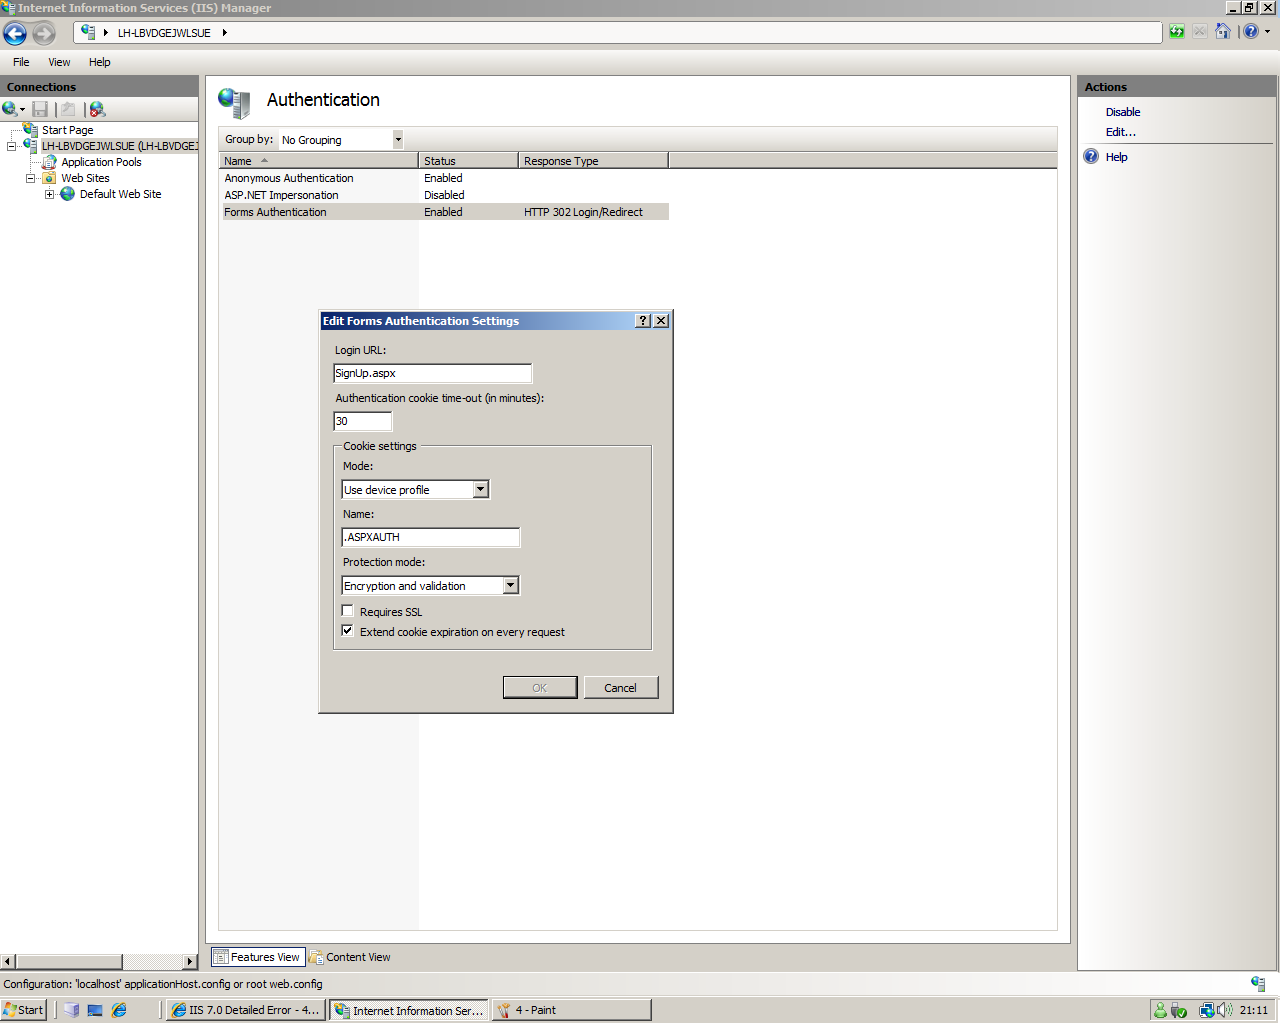Viewport: 1280px width, 1024px height.
Task: Click the greyed Stop icon in address bar
Action: [1200, 32]
